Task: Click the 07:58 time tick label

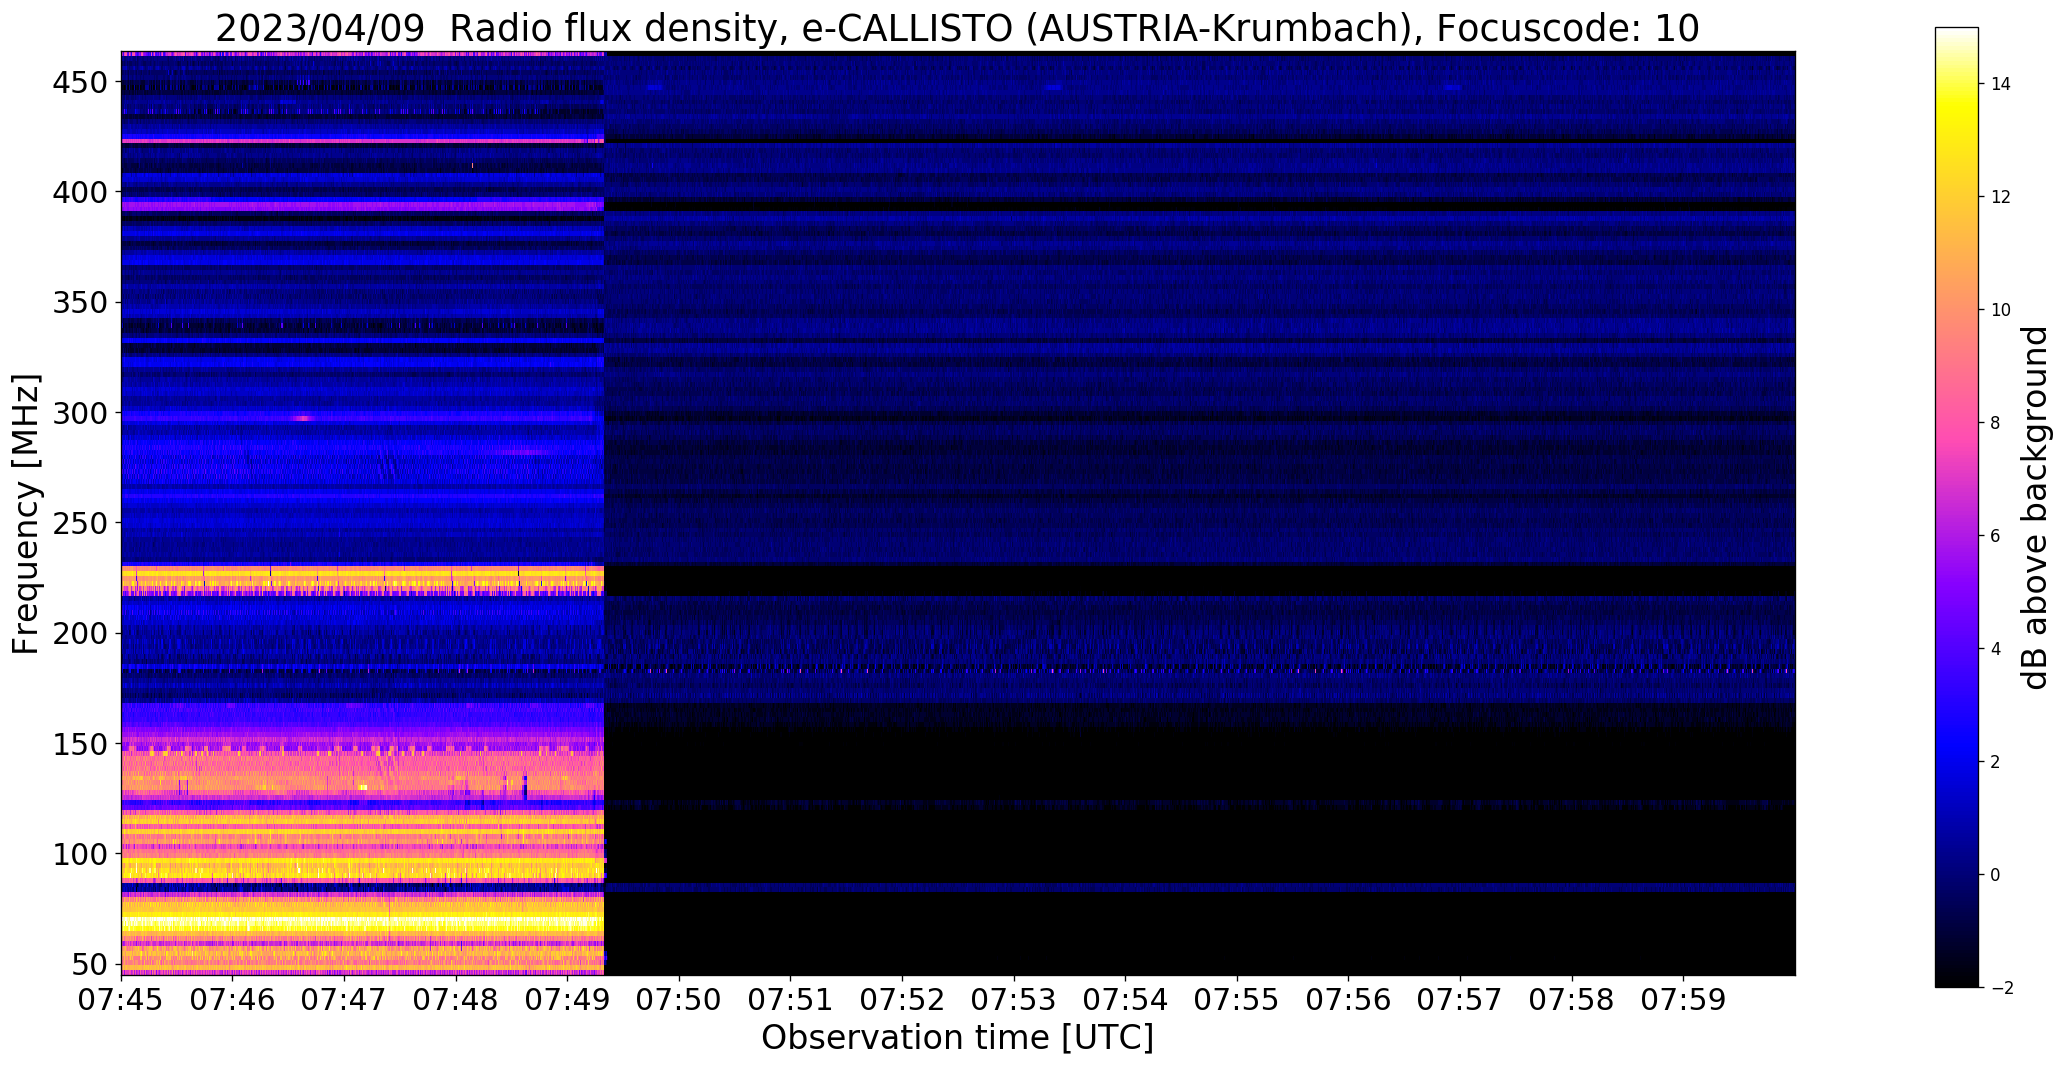Action: coord(1572,1000)
